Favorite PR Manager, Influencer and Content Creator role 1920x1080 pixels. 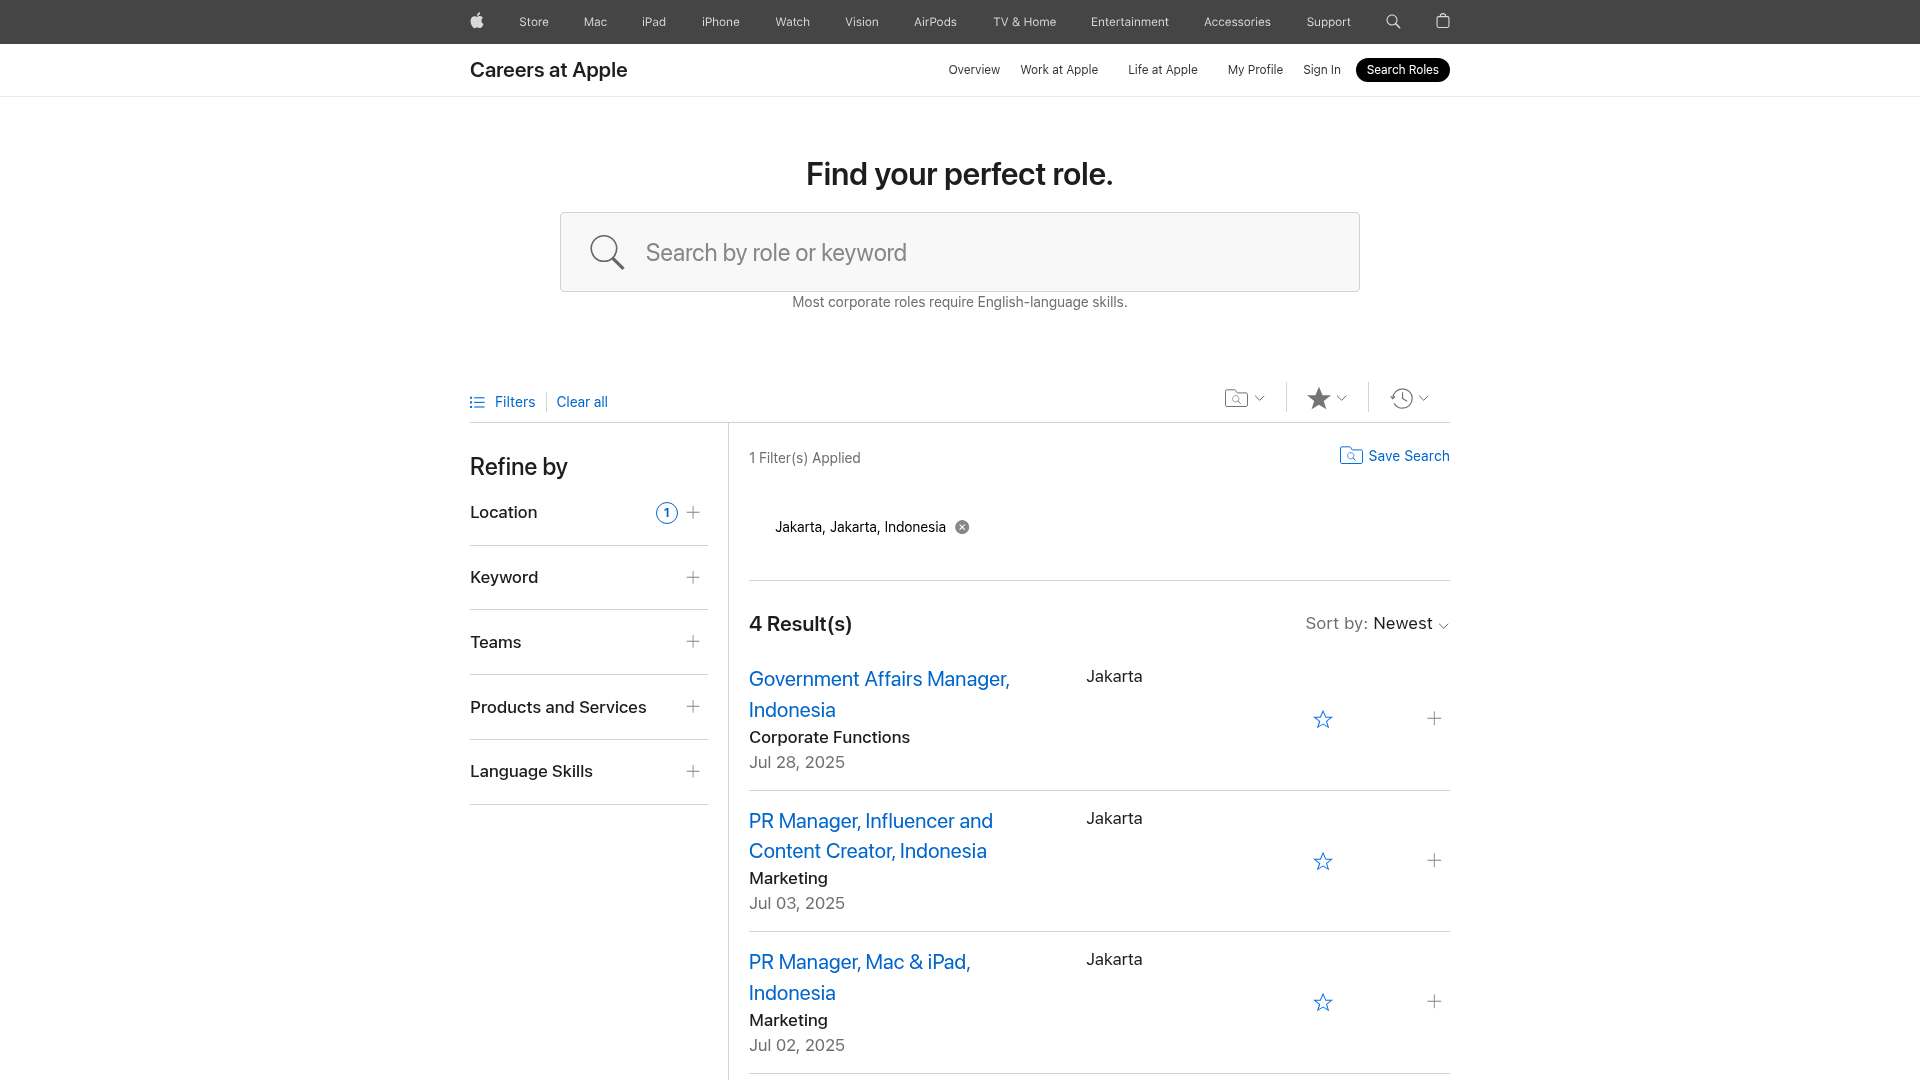[x=1323, y=861]
